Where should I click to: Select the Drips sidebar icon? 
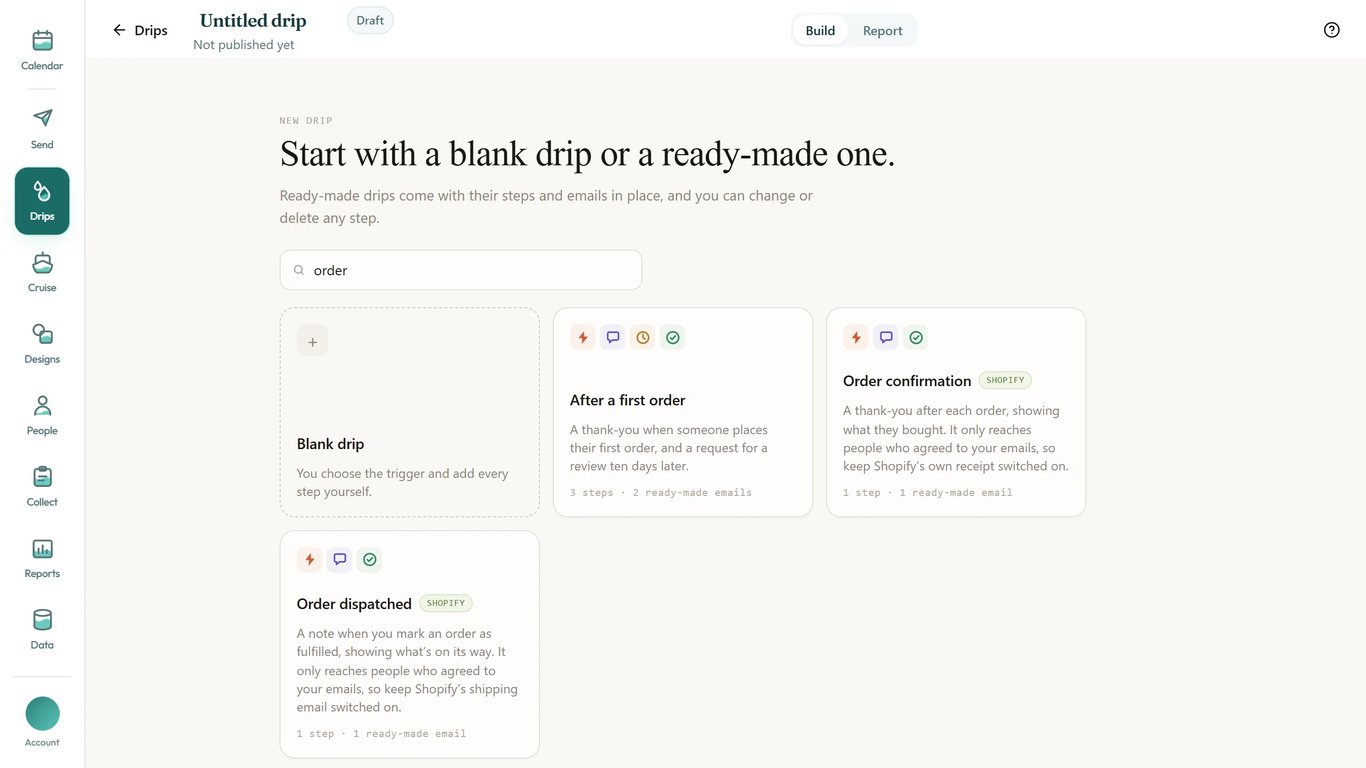42,201
